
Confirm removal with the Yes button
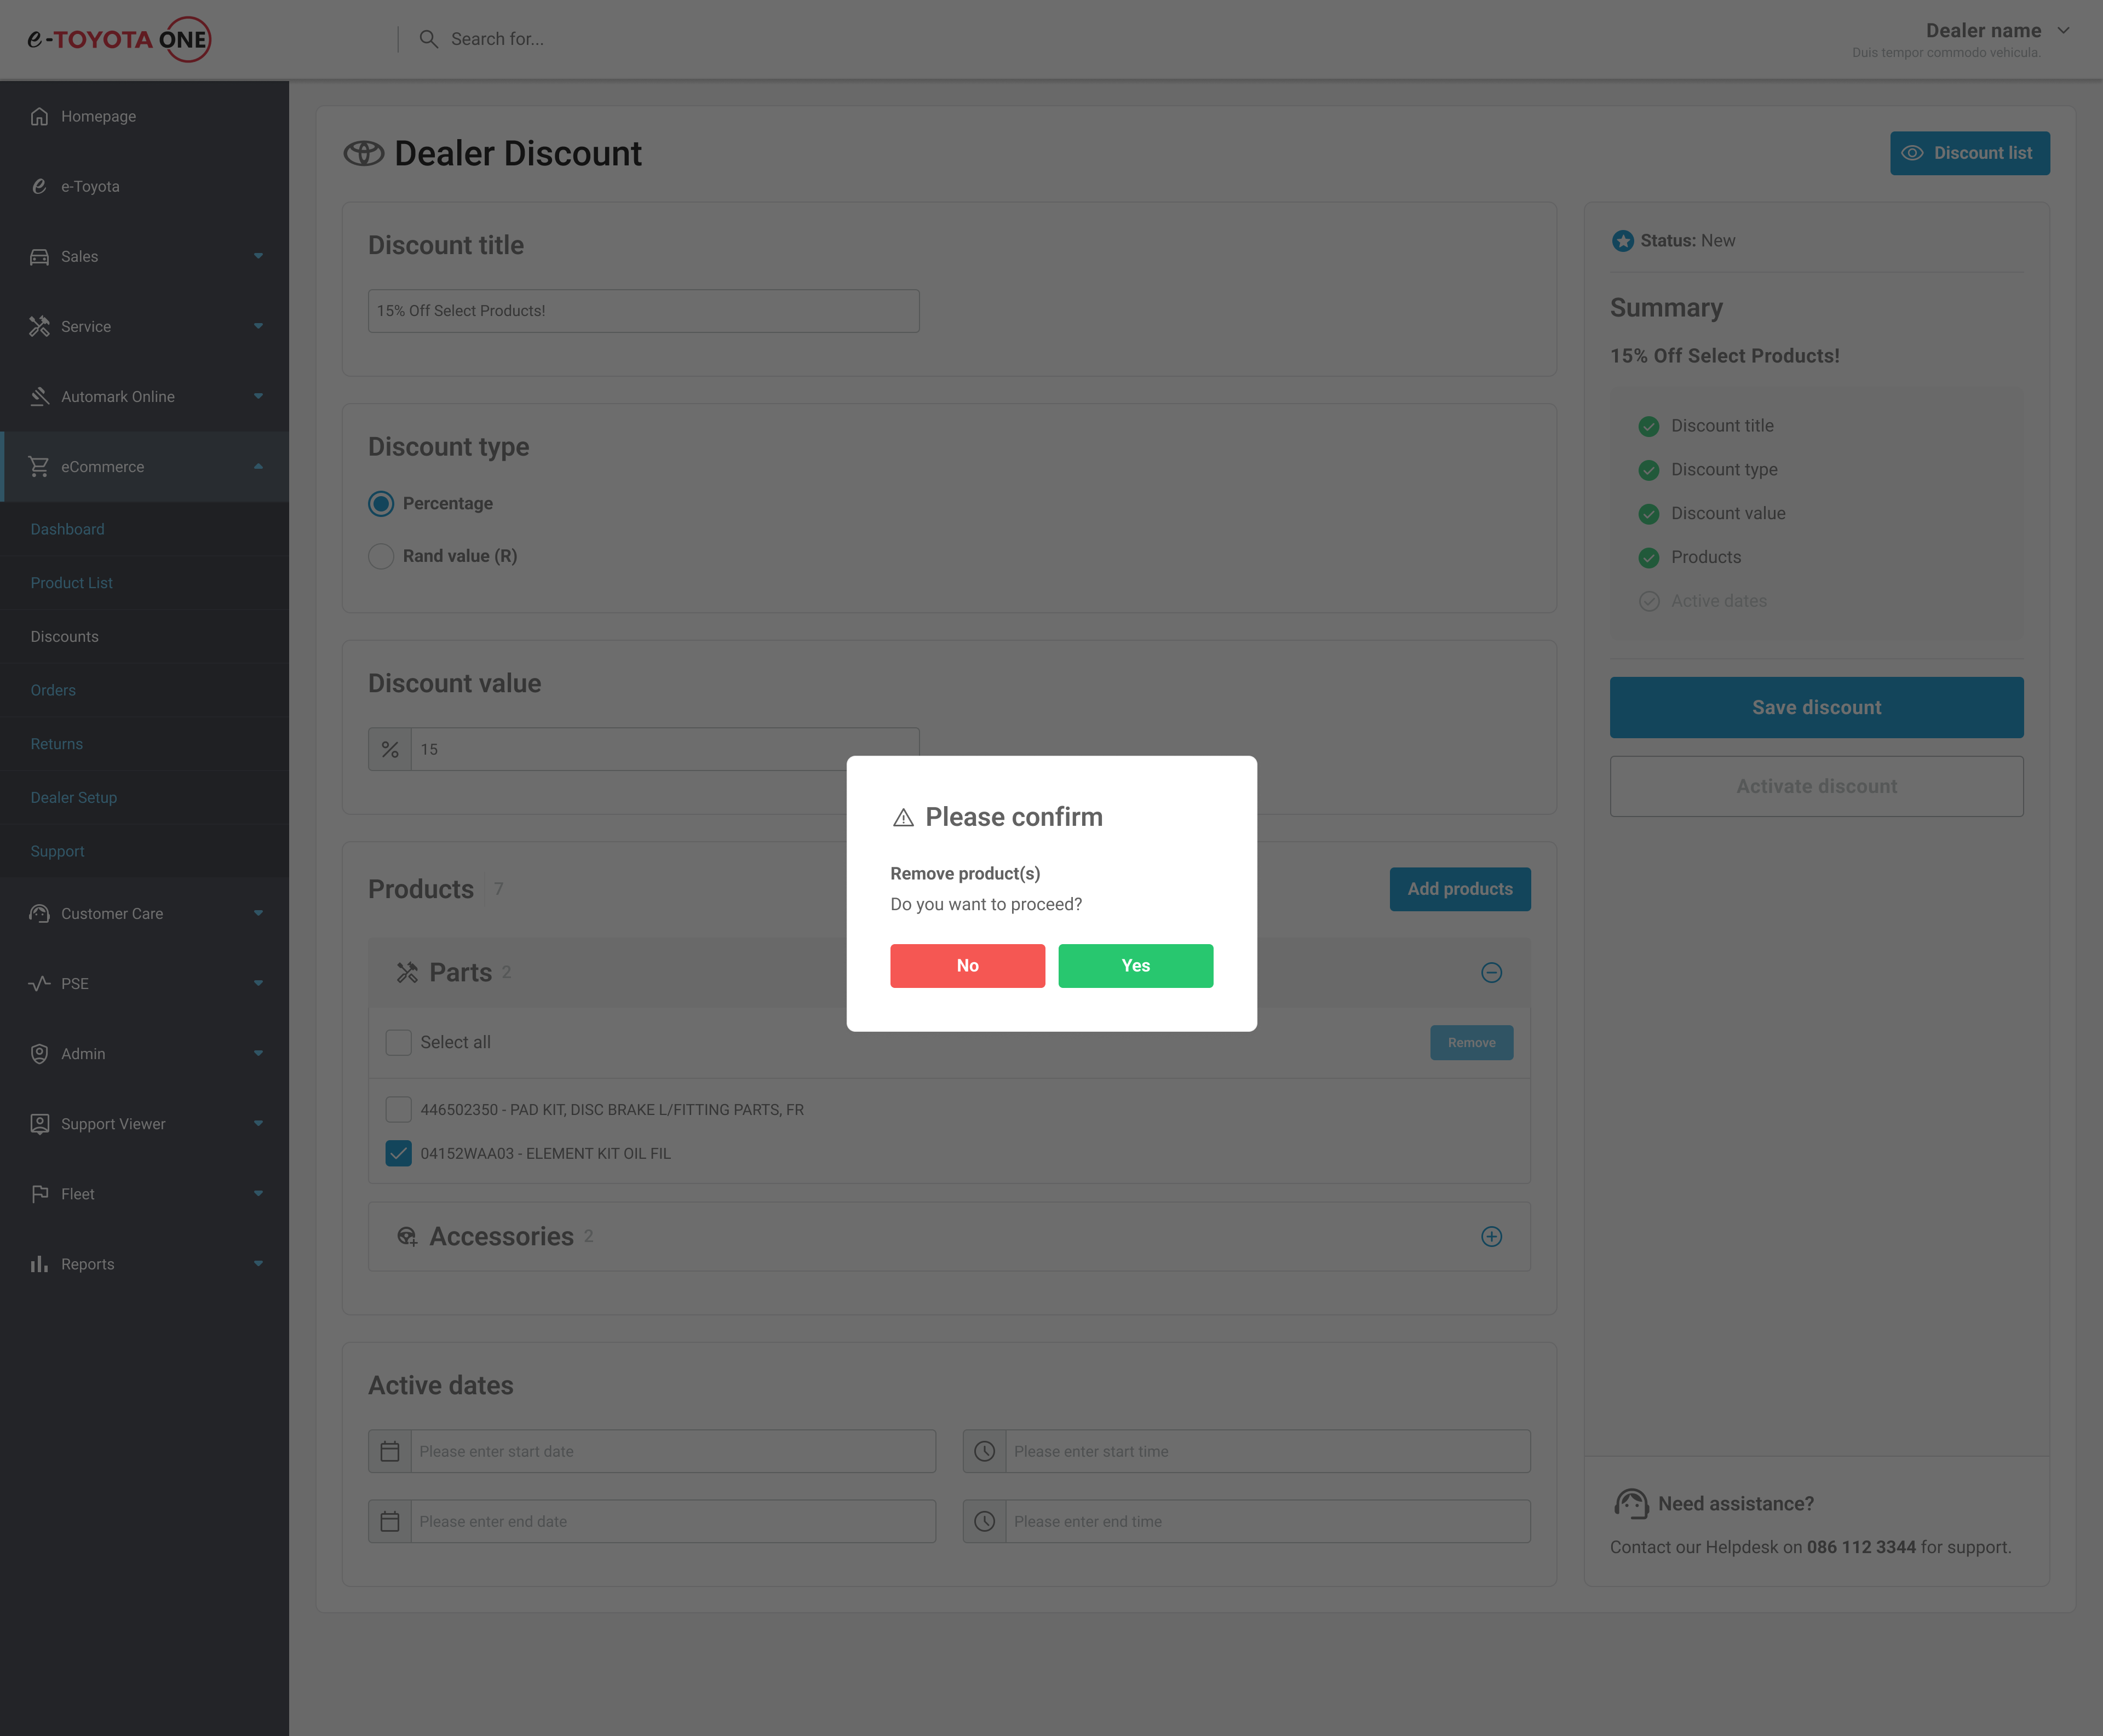[x=1135, y=966]
